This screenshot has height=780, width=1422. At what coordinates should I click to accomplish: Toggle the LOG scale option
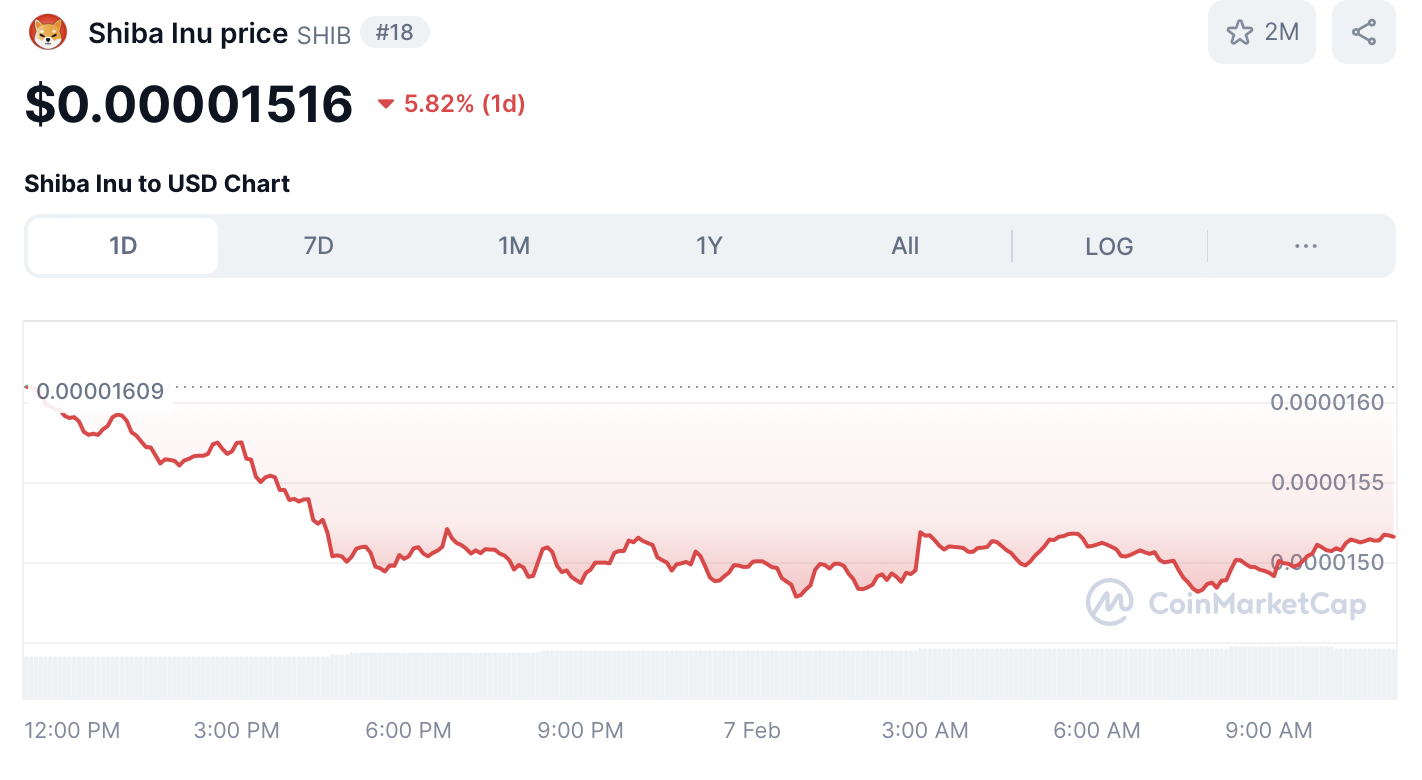[1109, 246]
